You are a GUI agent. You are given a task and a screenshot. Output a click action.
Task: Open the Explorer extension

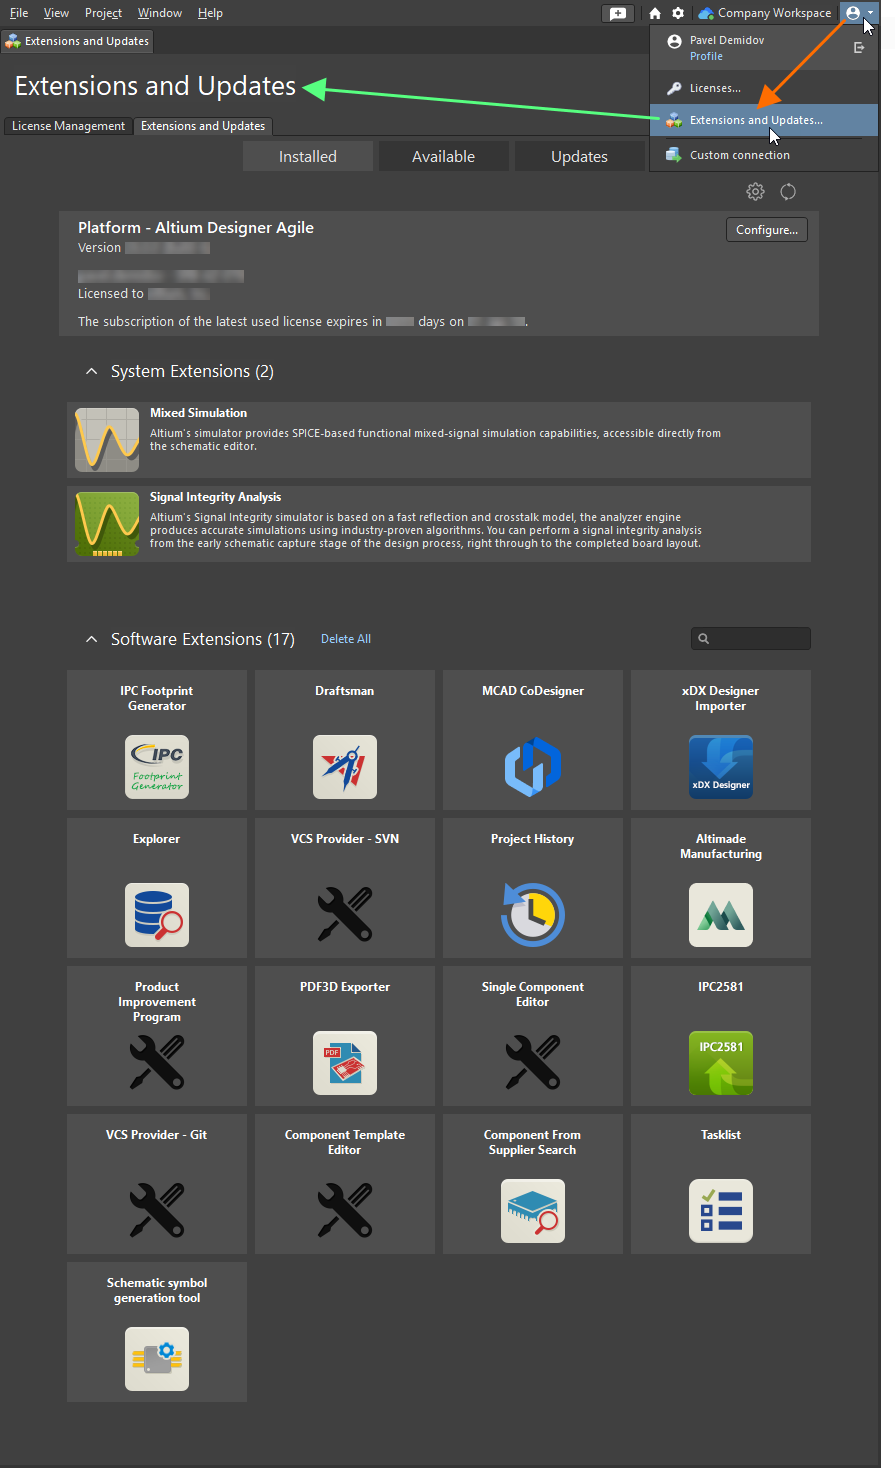156,915
